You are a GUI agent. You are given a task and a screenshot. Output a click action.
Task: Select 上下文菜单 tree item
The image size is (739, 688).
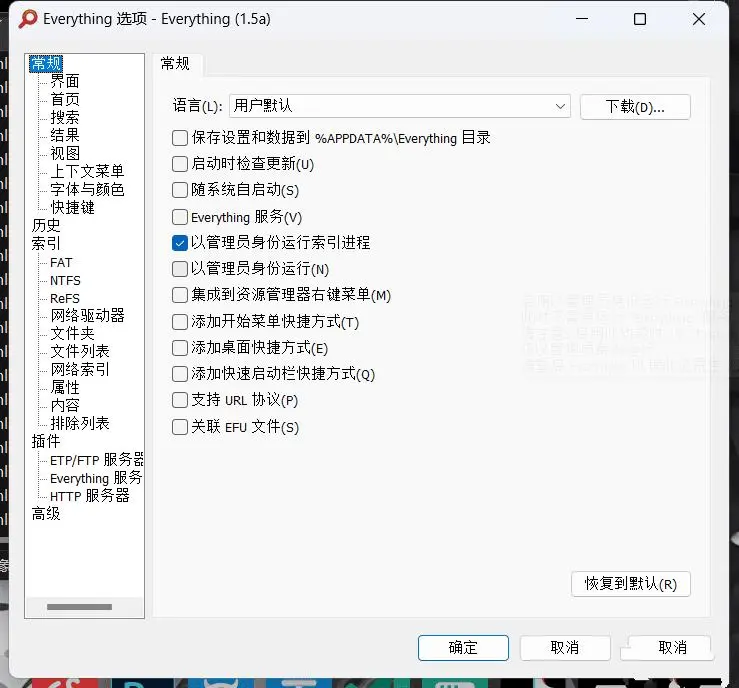pyautogui.click(x=87, y=171)
